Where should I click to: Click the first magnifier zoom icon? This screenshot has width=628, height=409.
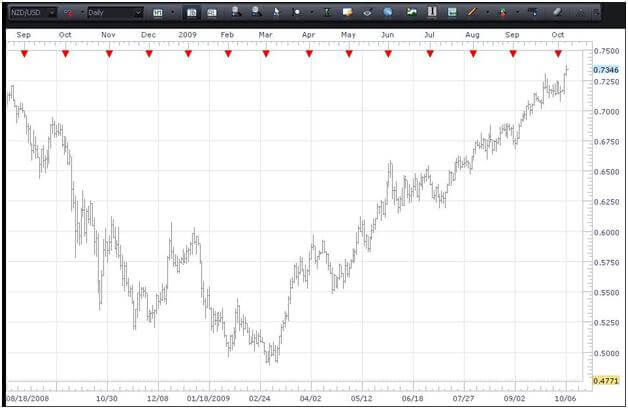[236, 12]
